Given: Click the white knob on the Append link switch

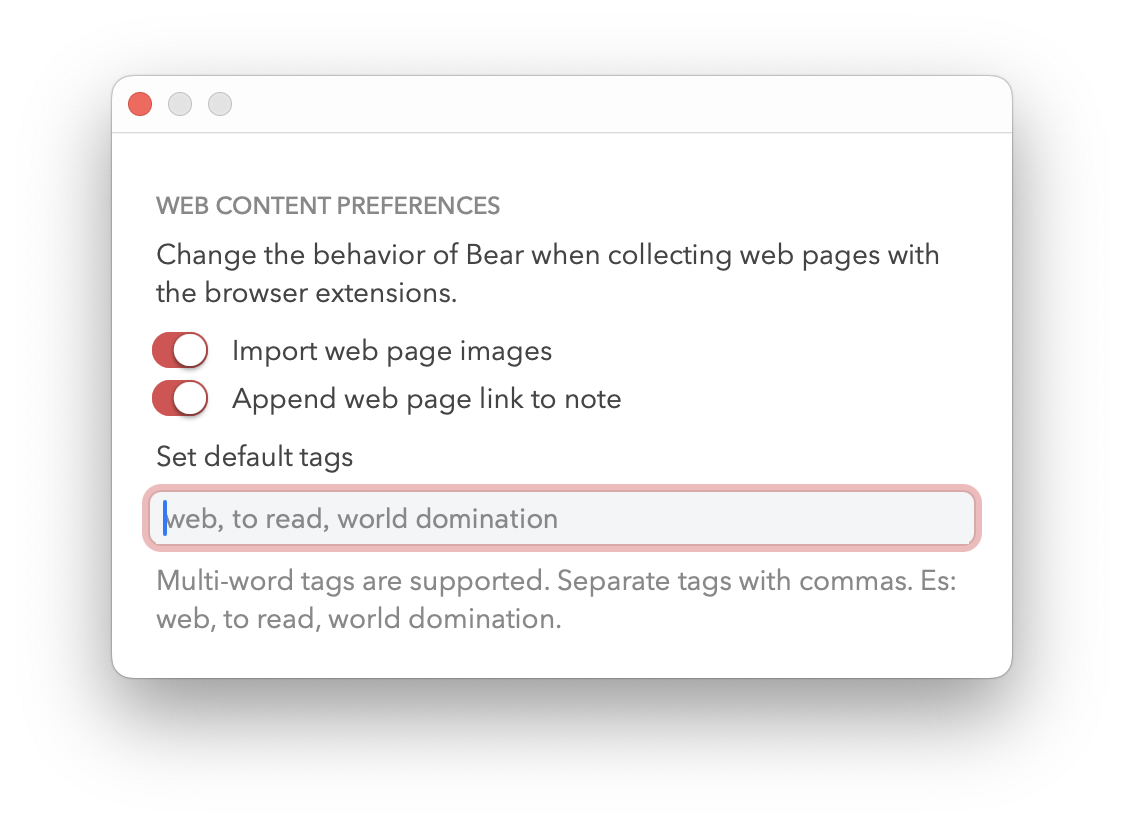Looking at the screenshot, I should point(190,399).
